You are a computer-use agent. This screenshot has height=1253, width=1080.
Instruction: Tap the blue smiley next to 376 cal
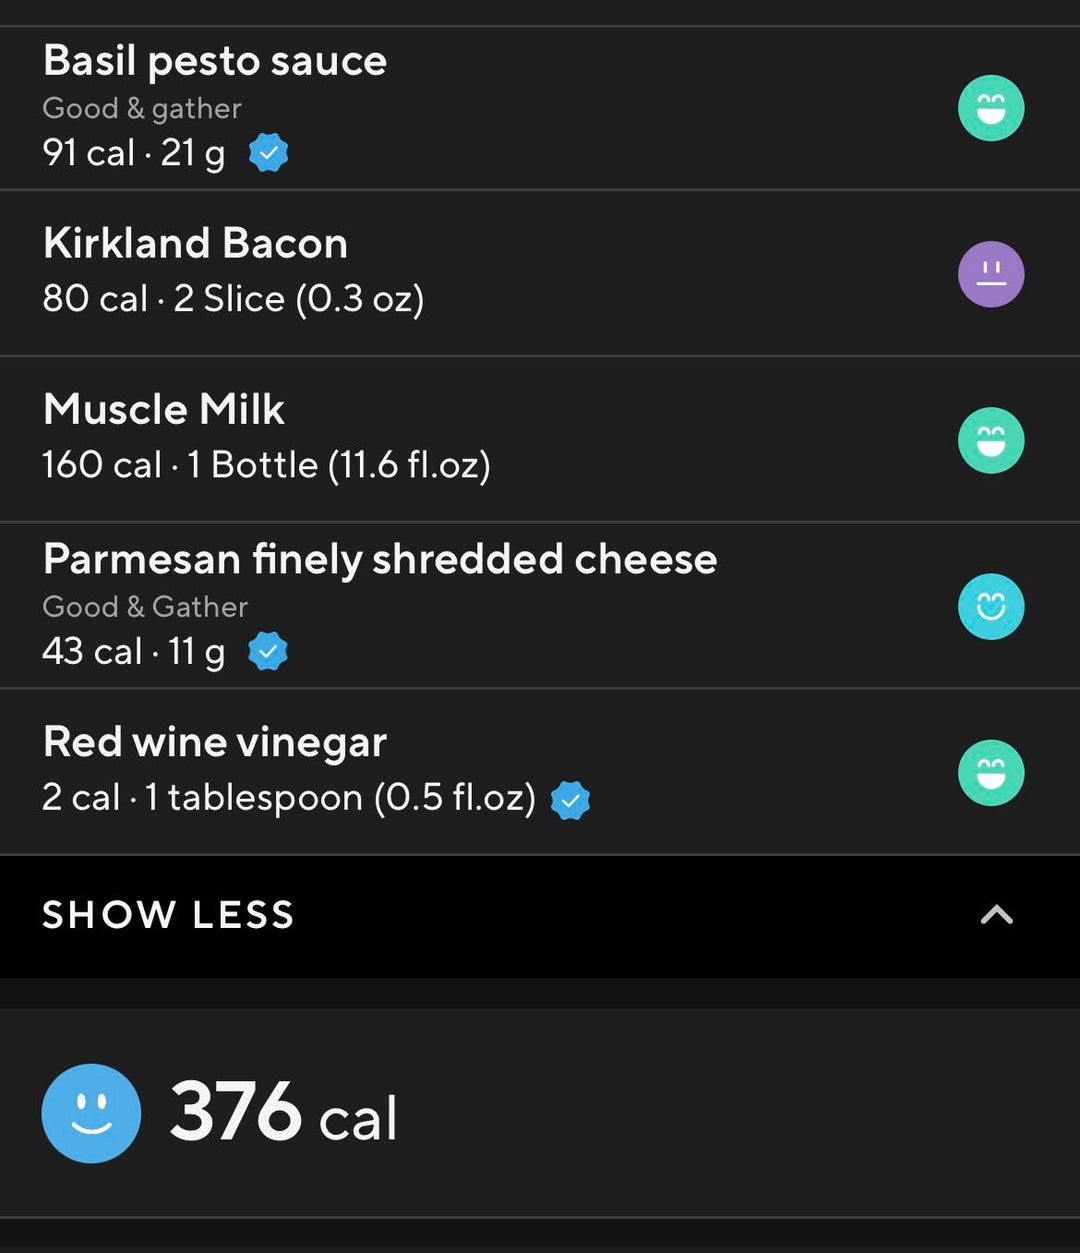[91, 1113]
